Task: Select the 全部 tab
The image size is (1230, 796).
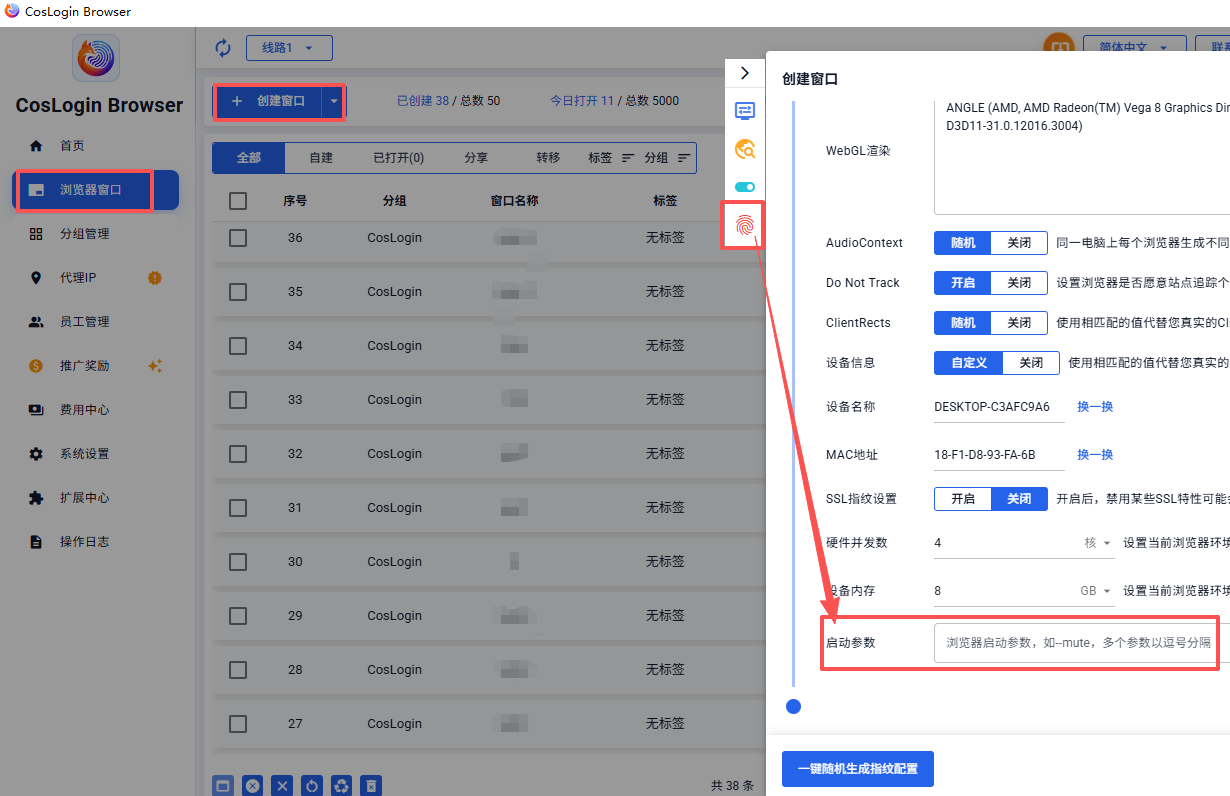Action: pyautogui.click(x=249, y=158)
